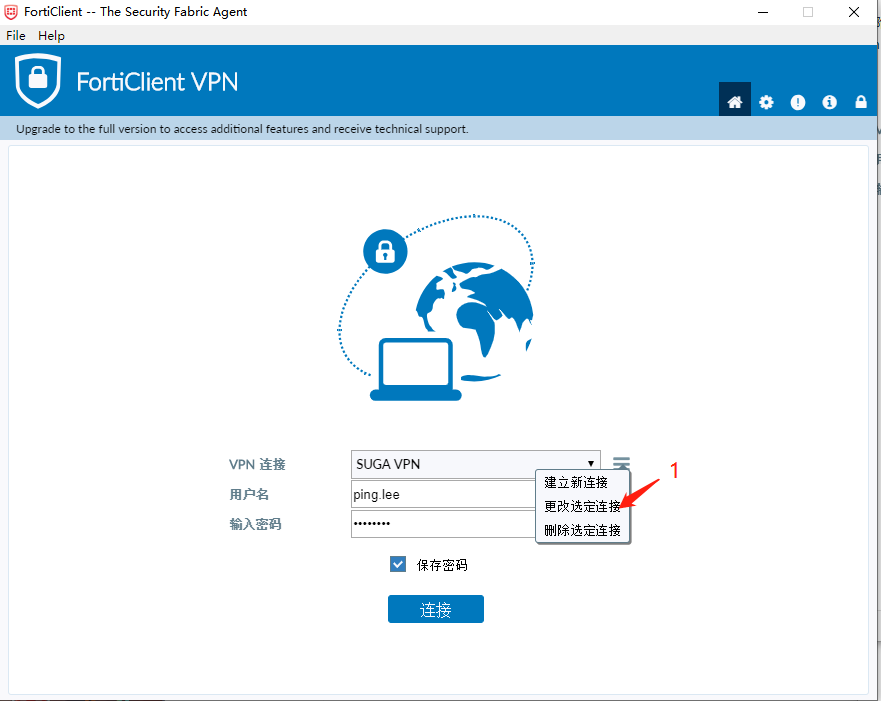Expand the SUGA VPN connection dropdown
Viewport: 881px width, 701px height.
click(475, 464)
